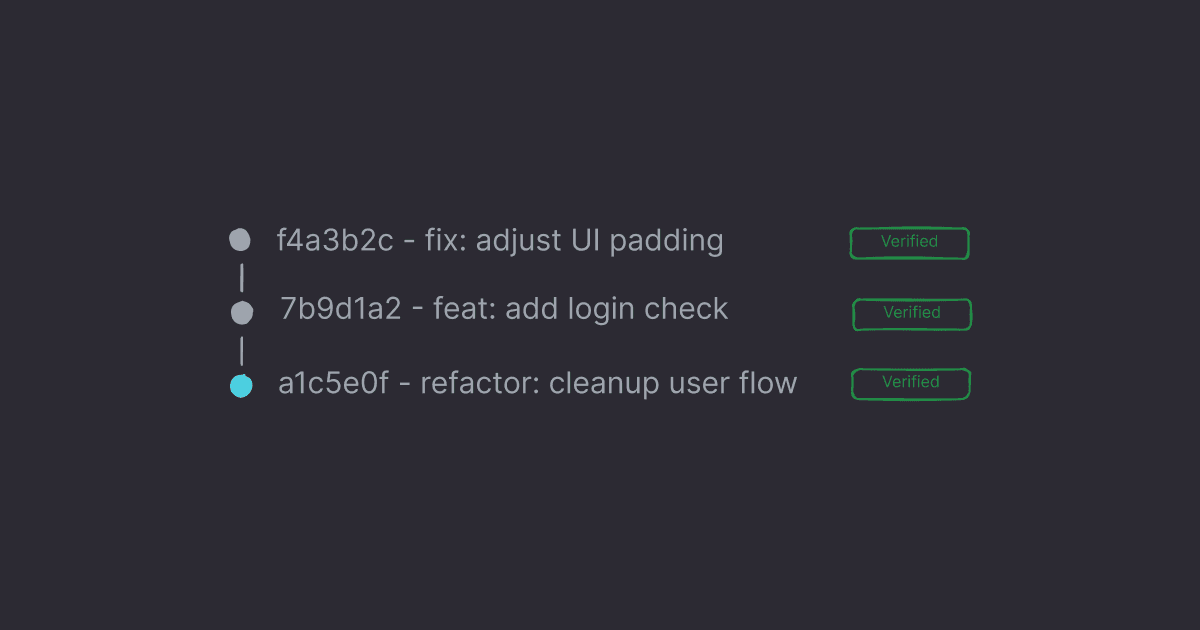Click the cyan dot for commit a1c5e0f
1200x630 pixels.
click(241, 385)
